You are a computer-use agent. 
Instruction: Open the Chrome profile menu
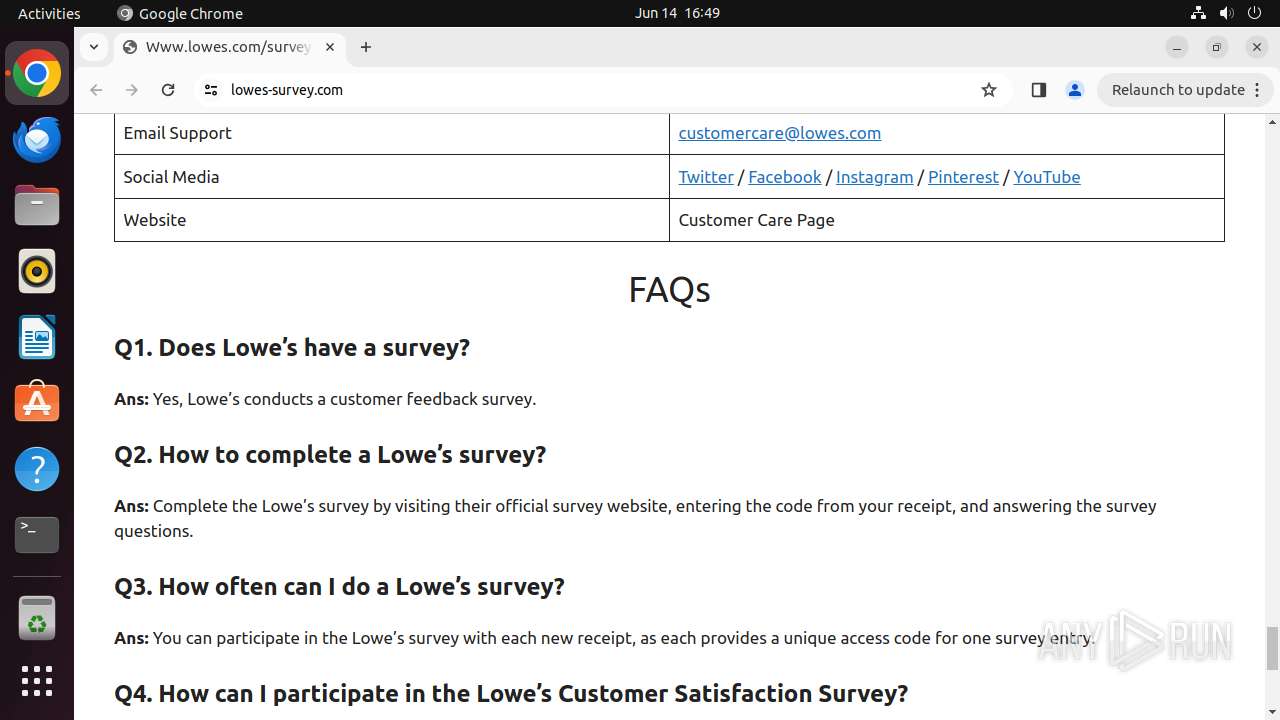click(x=1075, y=90)
